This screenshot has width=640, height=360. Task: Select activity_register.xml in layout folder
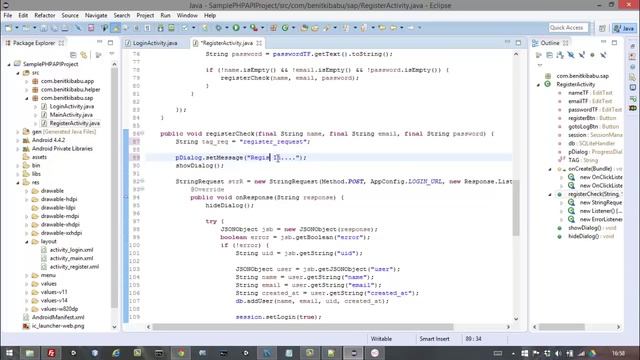(x=74, y=267)
